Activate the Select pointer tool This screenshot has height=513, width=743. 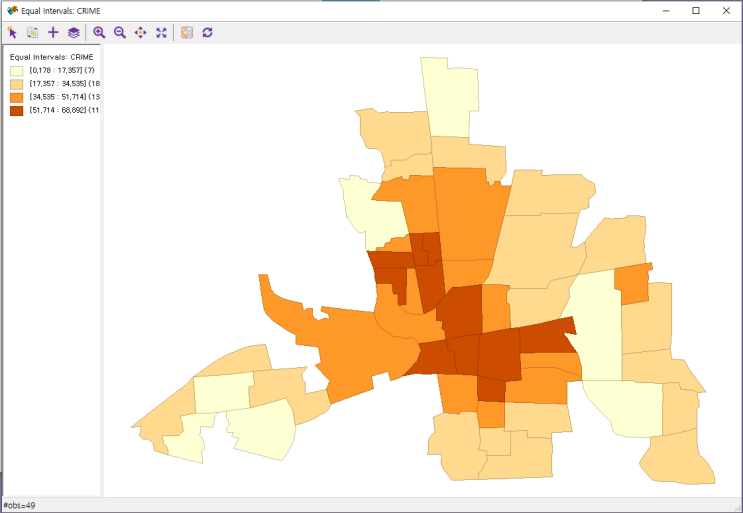click(x=12, y=33)
